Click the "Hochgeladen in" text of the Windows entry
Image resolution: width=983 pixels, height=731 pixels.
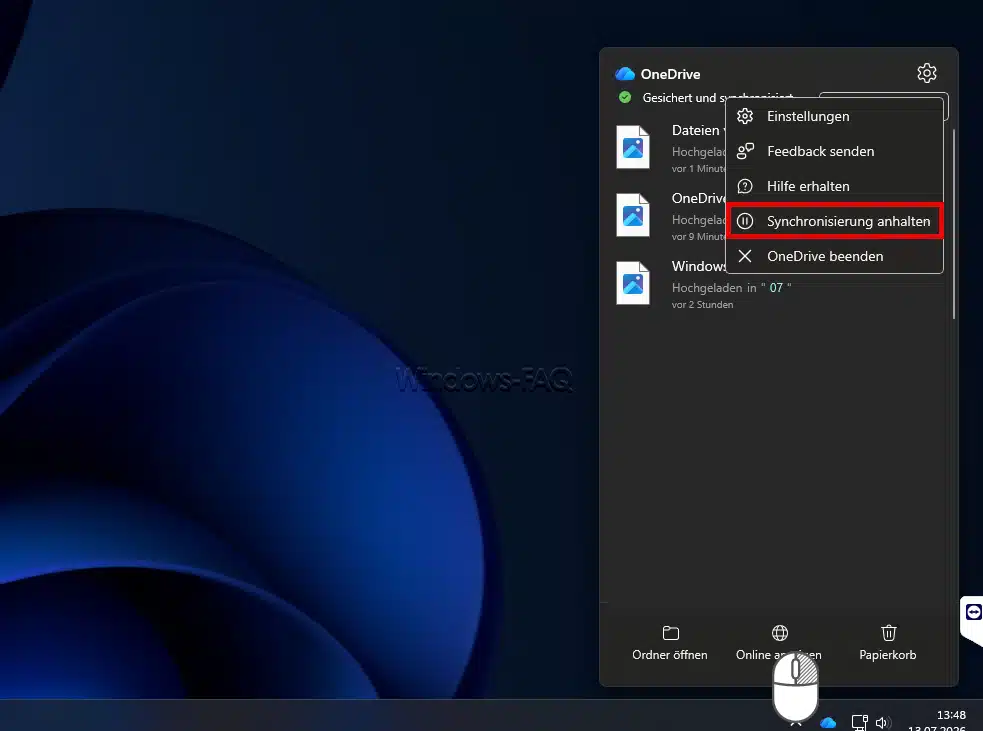point(714,288)
